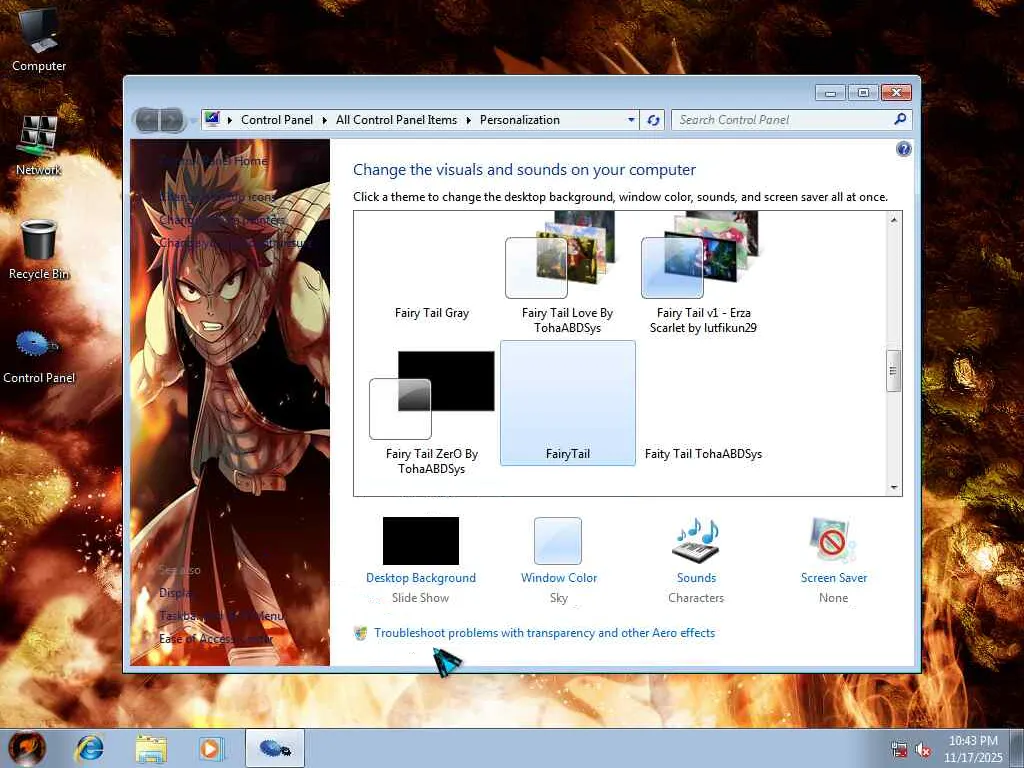Select Fairy Tail Gray theme
The height and width of the screenshot is (768, 1024).
click(432, 313)
